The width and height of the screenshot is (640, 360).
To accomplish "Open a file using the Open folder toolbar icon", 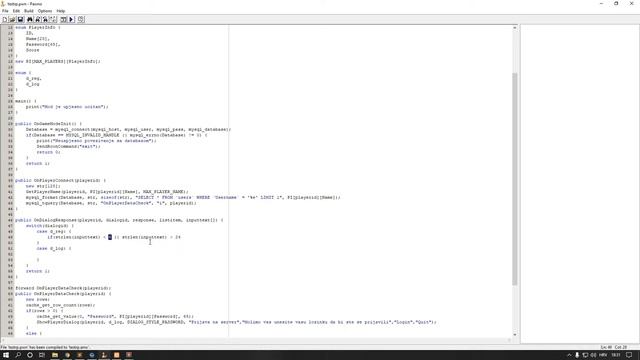I will (x=12, y=19).
